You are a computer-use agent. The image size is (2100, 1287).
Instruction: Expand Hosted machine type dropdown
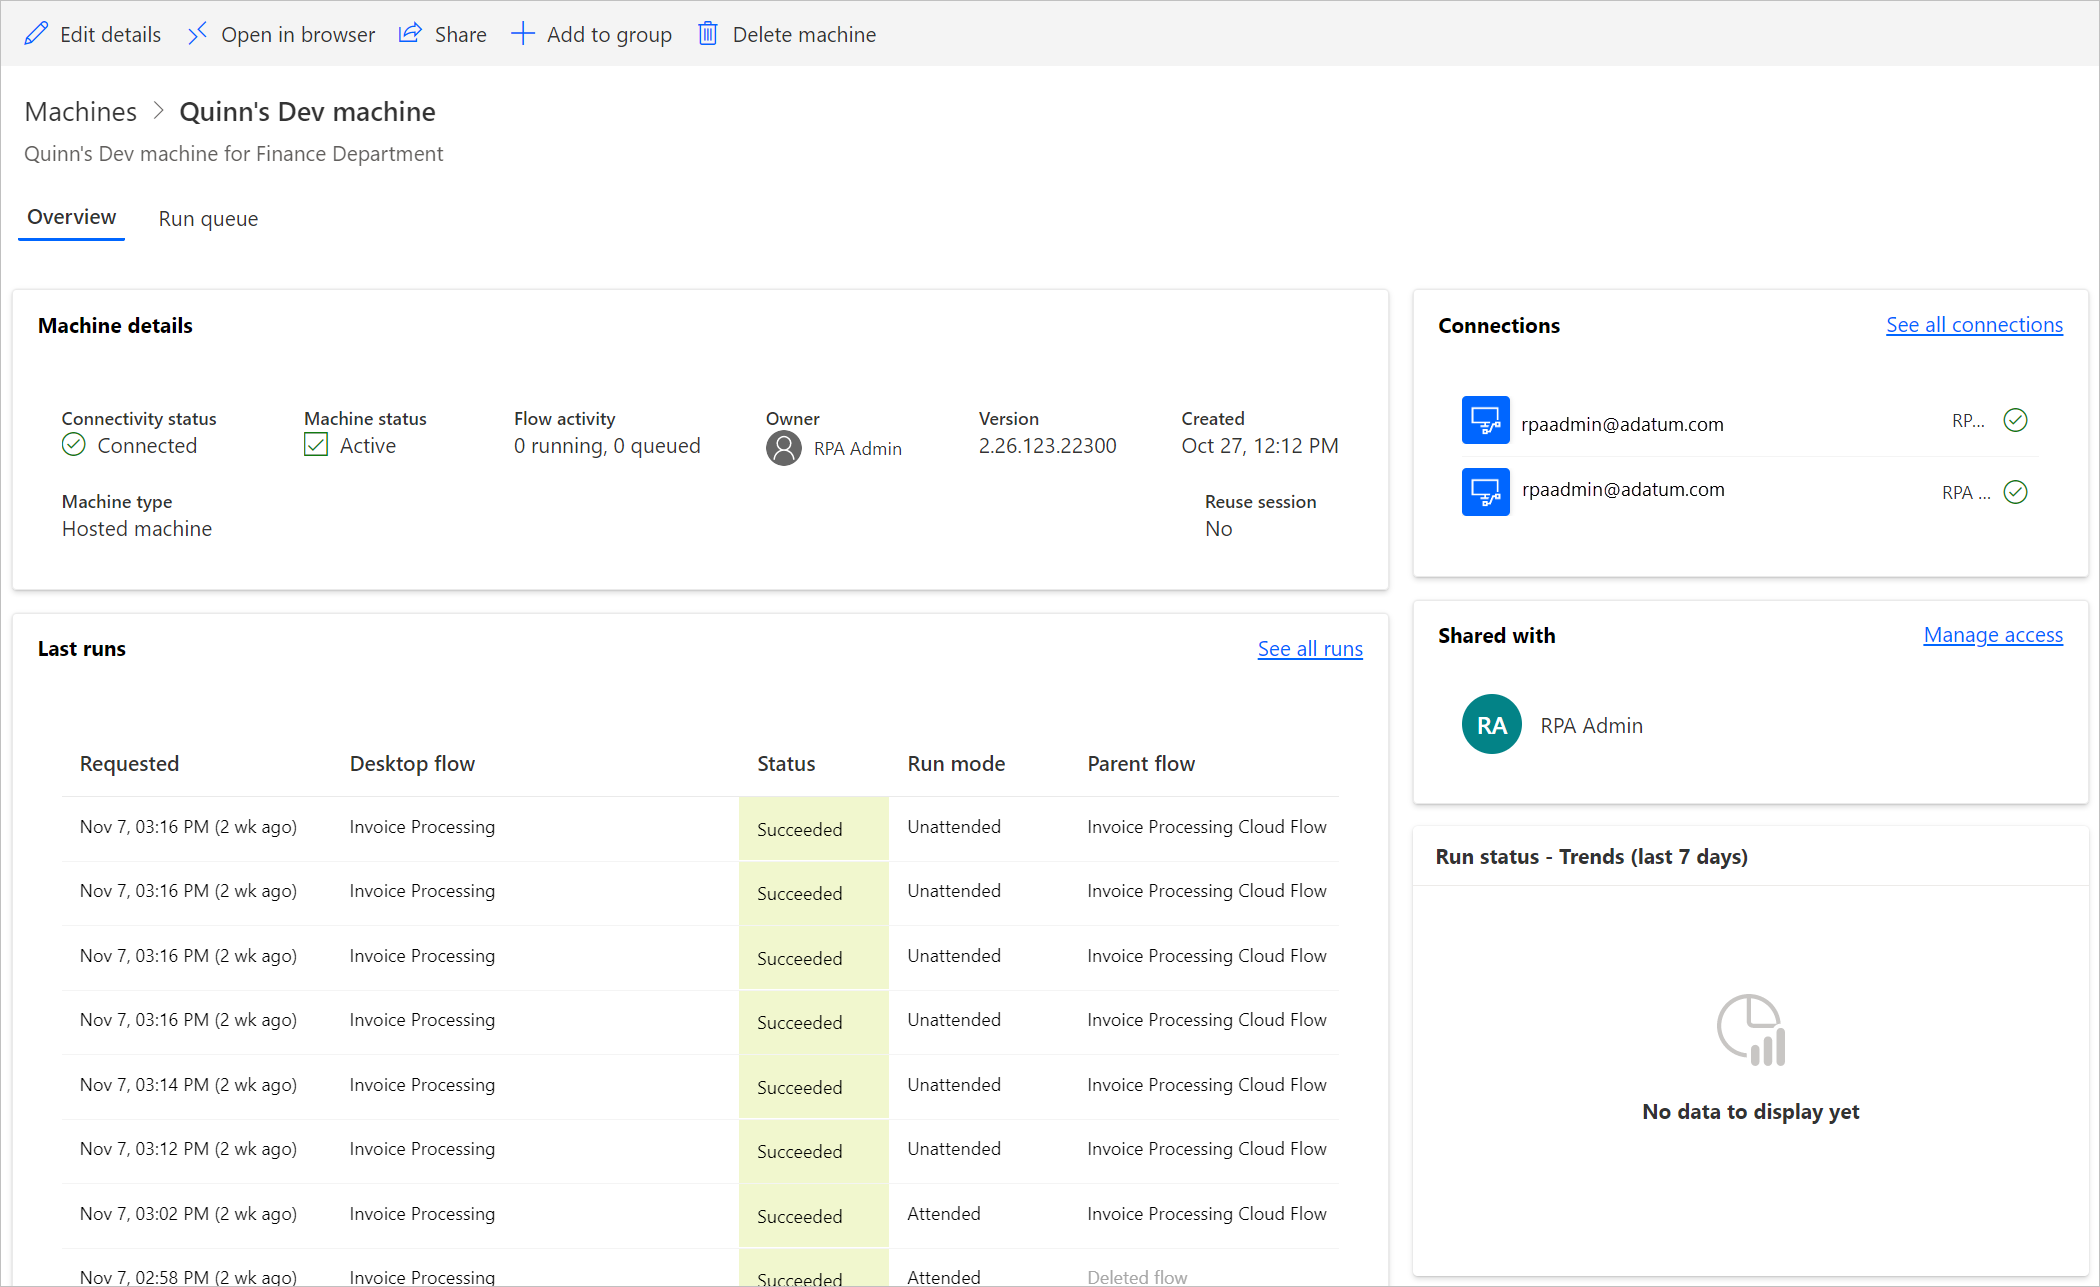(134, 528)
